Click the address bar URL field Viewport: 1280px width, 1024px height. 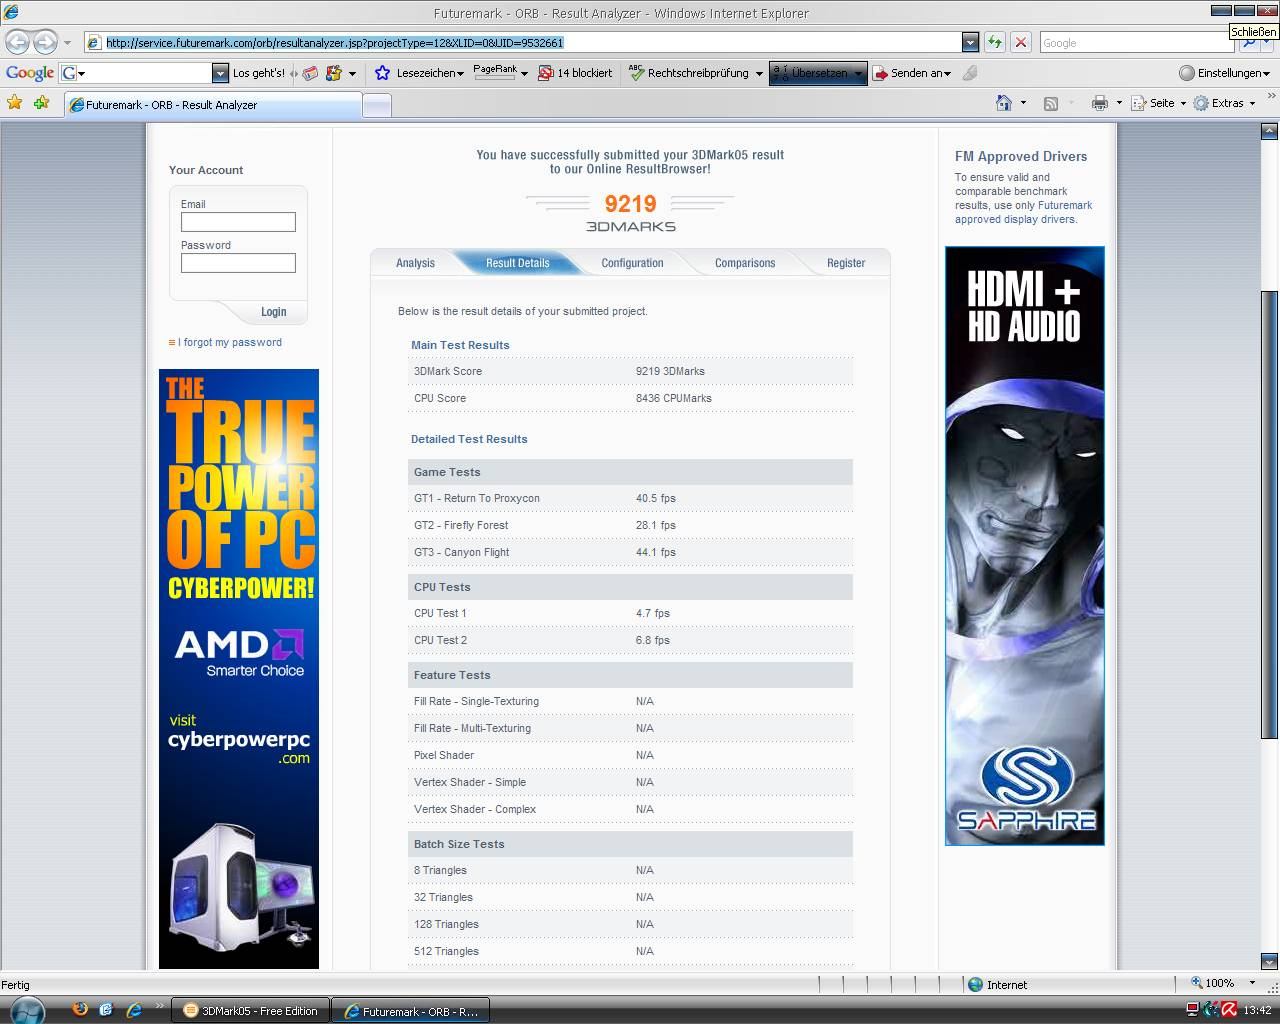coord(523,42)
